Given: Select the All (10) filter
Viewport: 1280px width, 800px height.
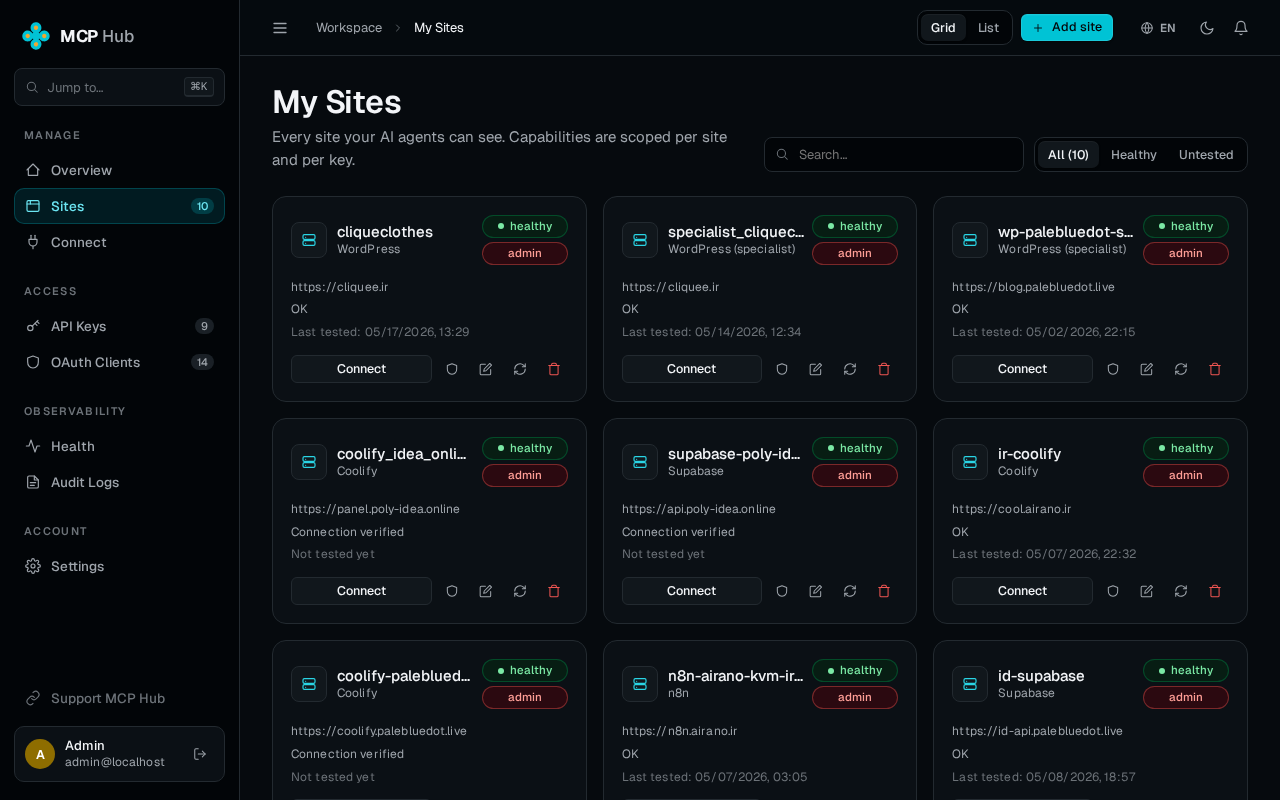Looking at the screenshot, I should click(1068, 155).
